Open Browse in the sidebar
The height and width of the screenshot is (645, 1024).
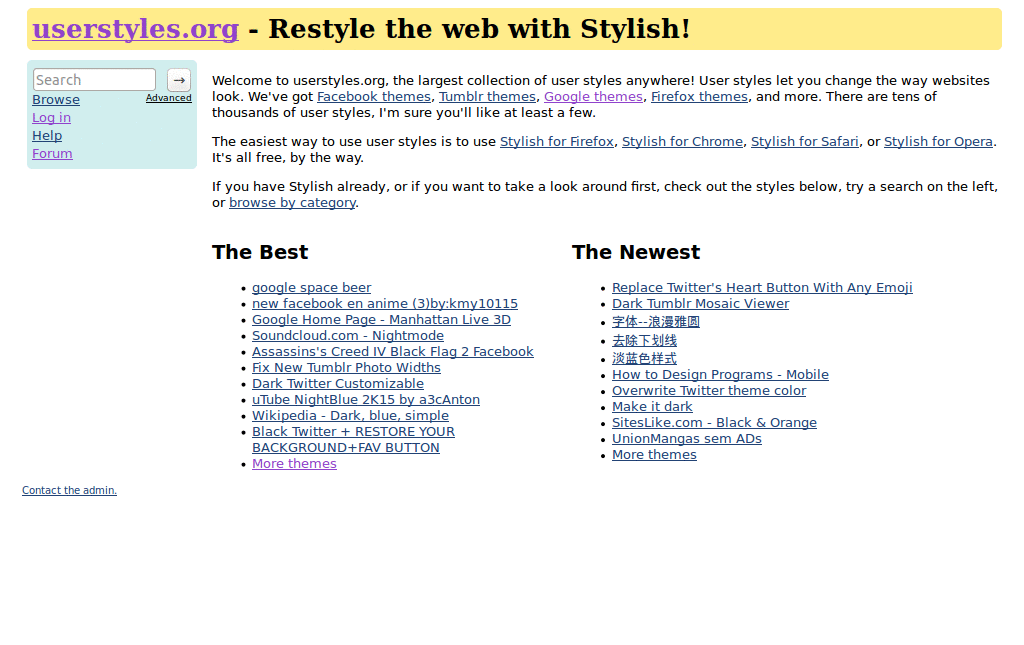56,100
